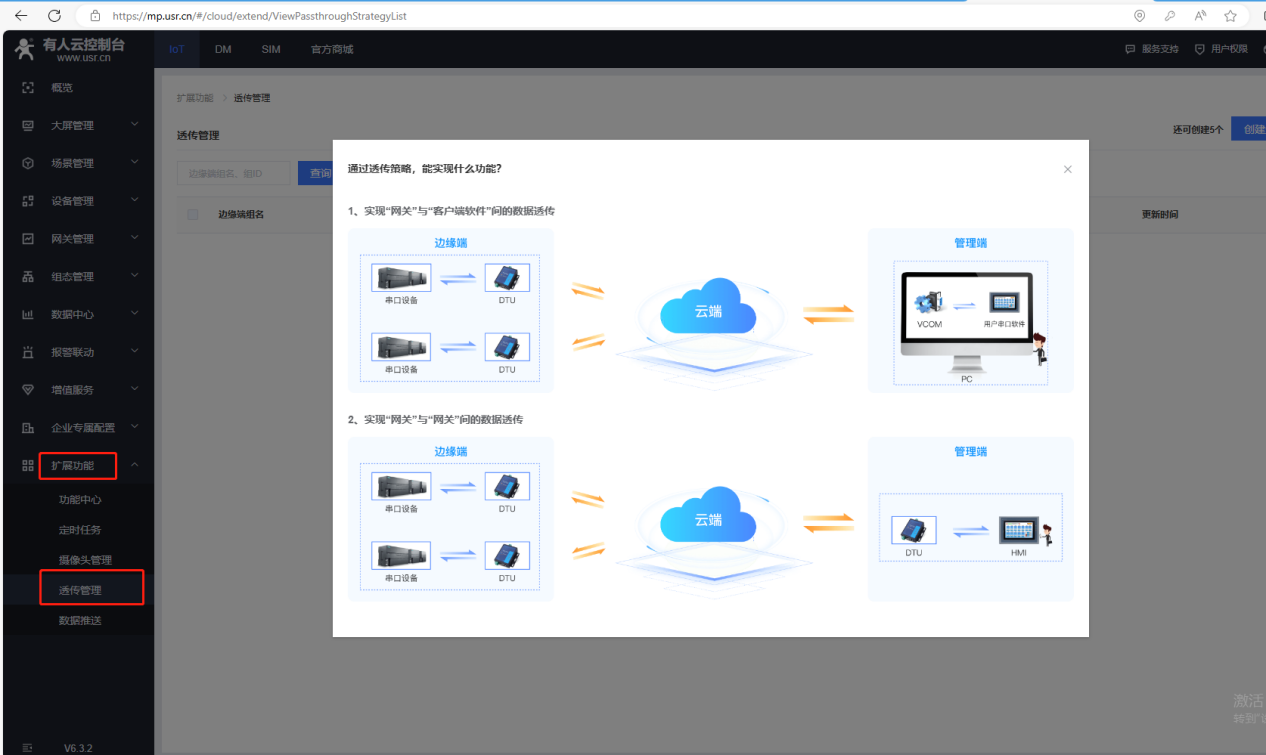Select 数据推送 in the sidebar
This screenshot has width=1266, height=755.
click(80, 621)
